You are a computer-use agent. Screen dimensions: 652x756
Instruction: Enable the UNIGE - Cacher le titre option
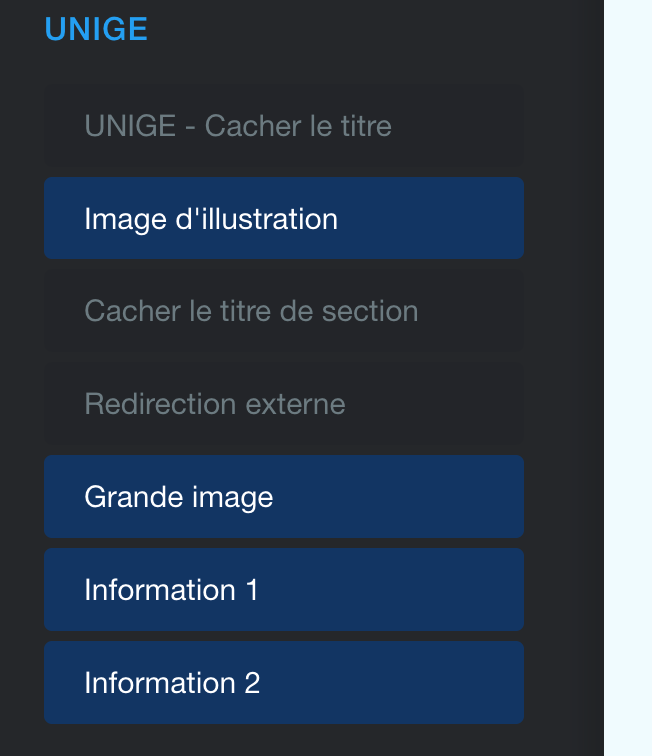(x=283, y=126)
